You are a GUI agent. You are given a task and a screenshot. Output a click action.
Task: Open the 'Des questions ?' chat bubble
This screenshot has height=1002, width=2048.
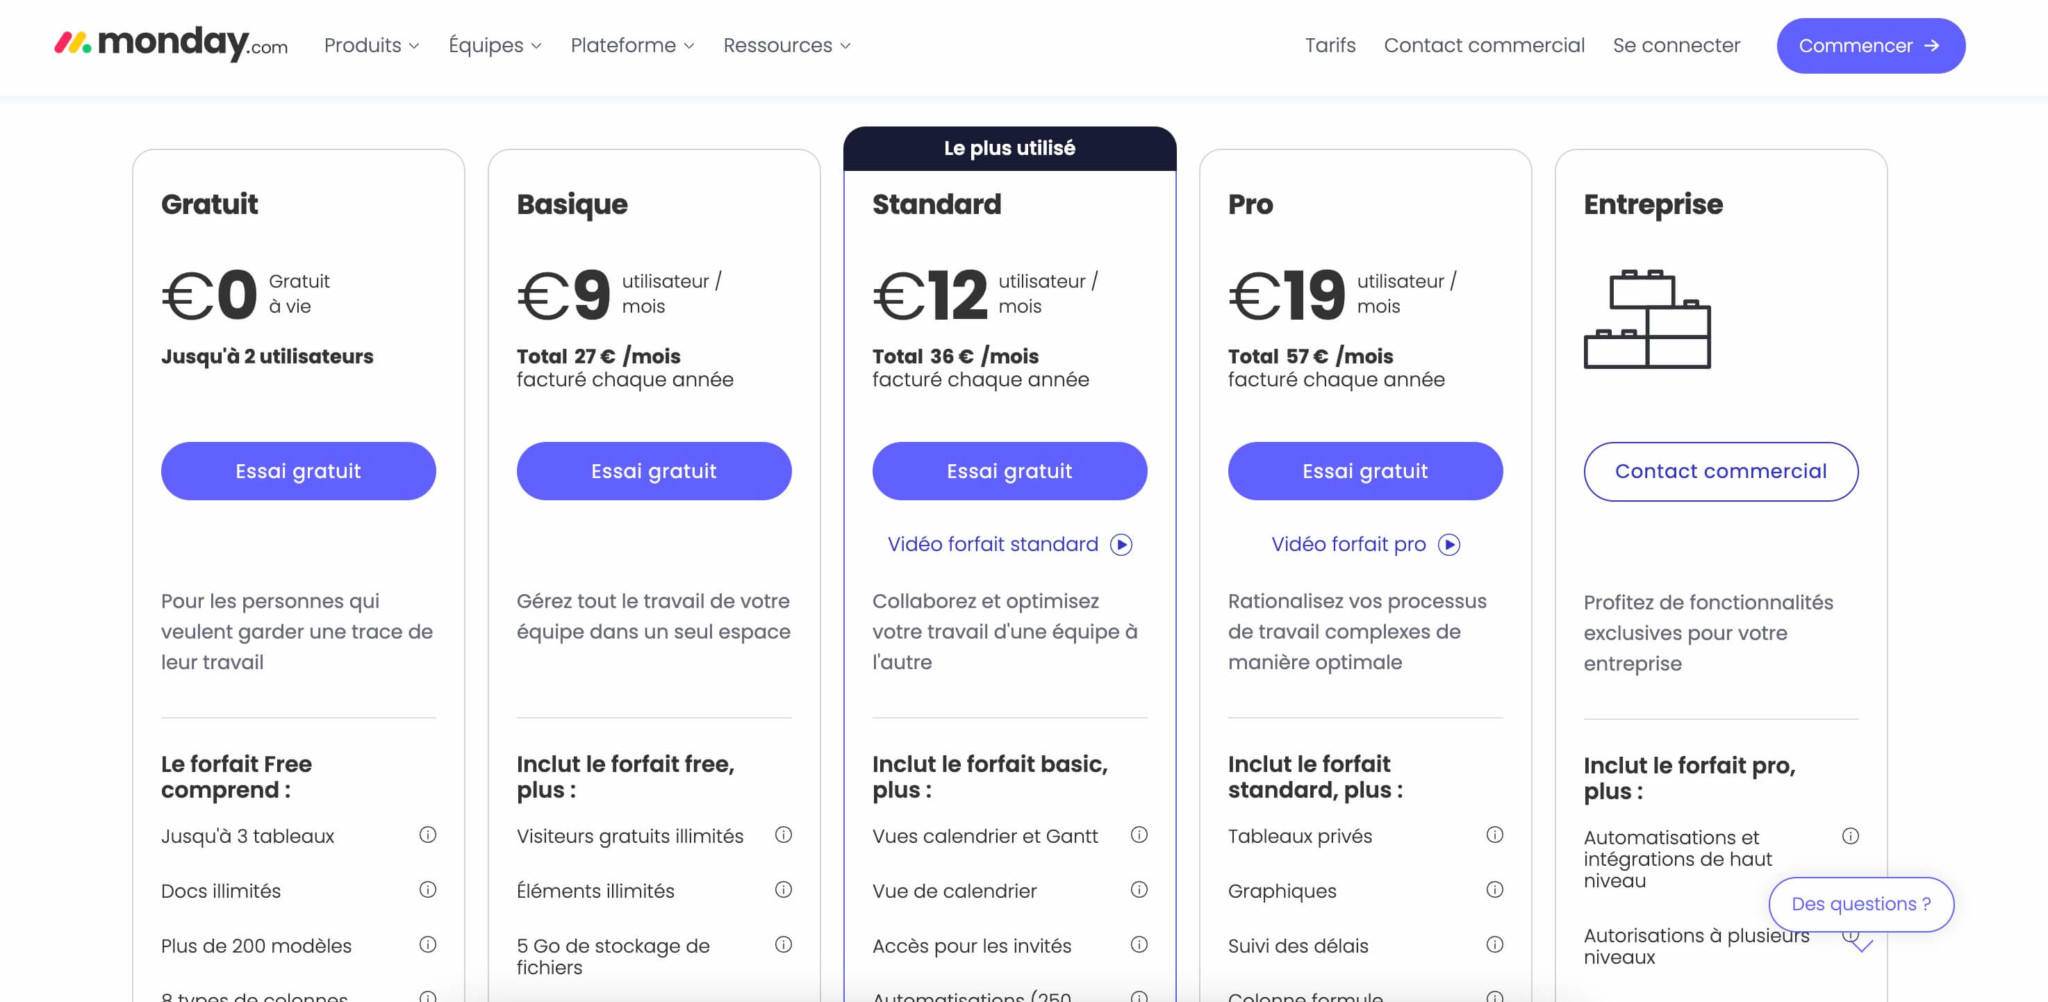click(1861, 903)
